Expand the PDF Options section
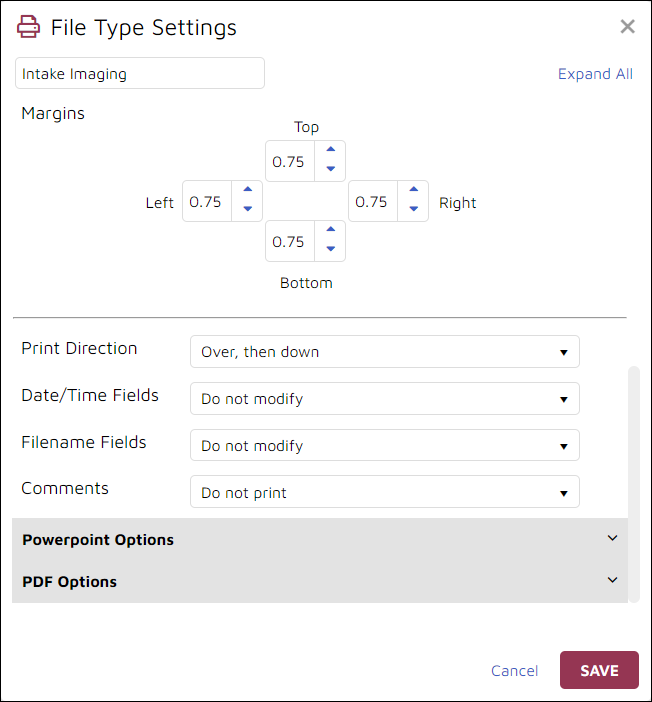The width and height of the screenshot is (652, 702). click(320, 582)
